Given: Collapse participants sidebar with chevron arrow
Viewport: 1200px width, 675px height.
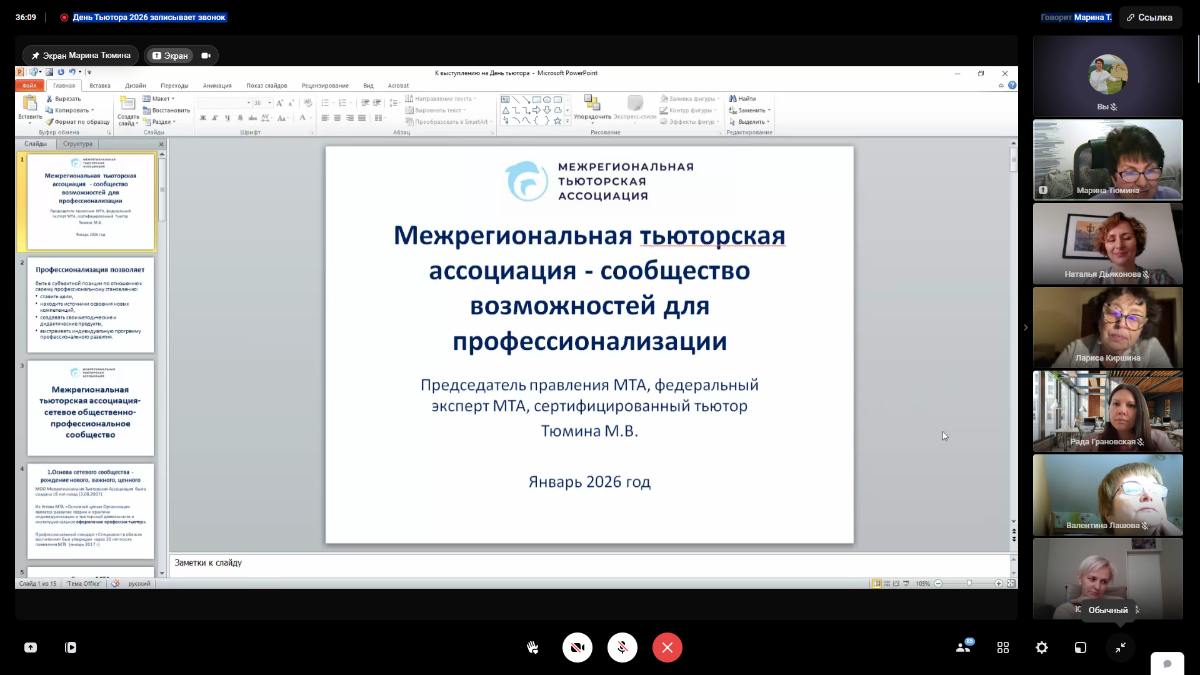Looking at the screenshot, I should click(x=1025, y=327).
